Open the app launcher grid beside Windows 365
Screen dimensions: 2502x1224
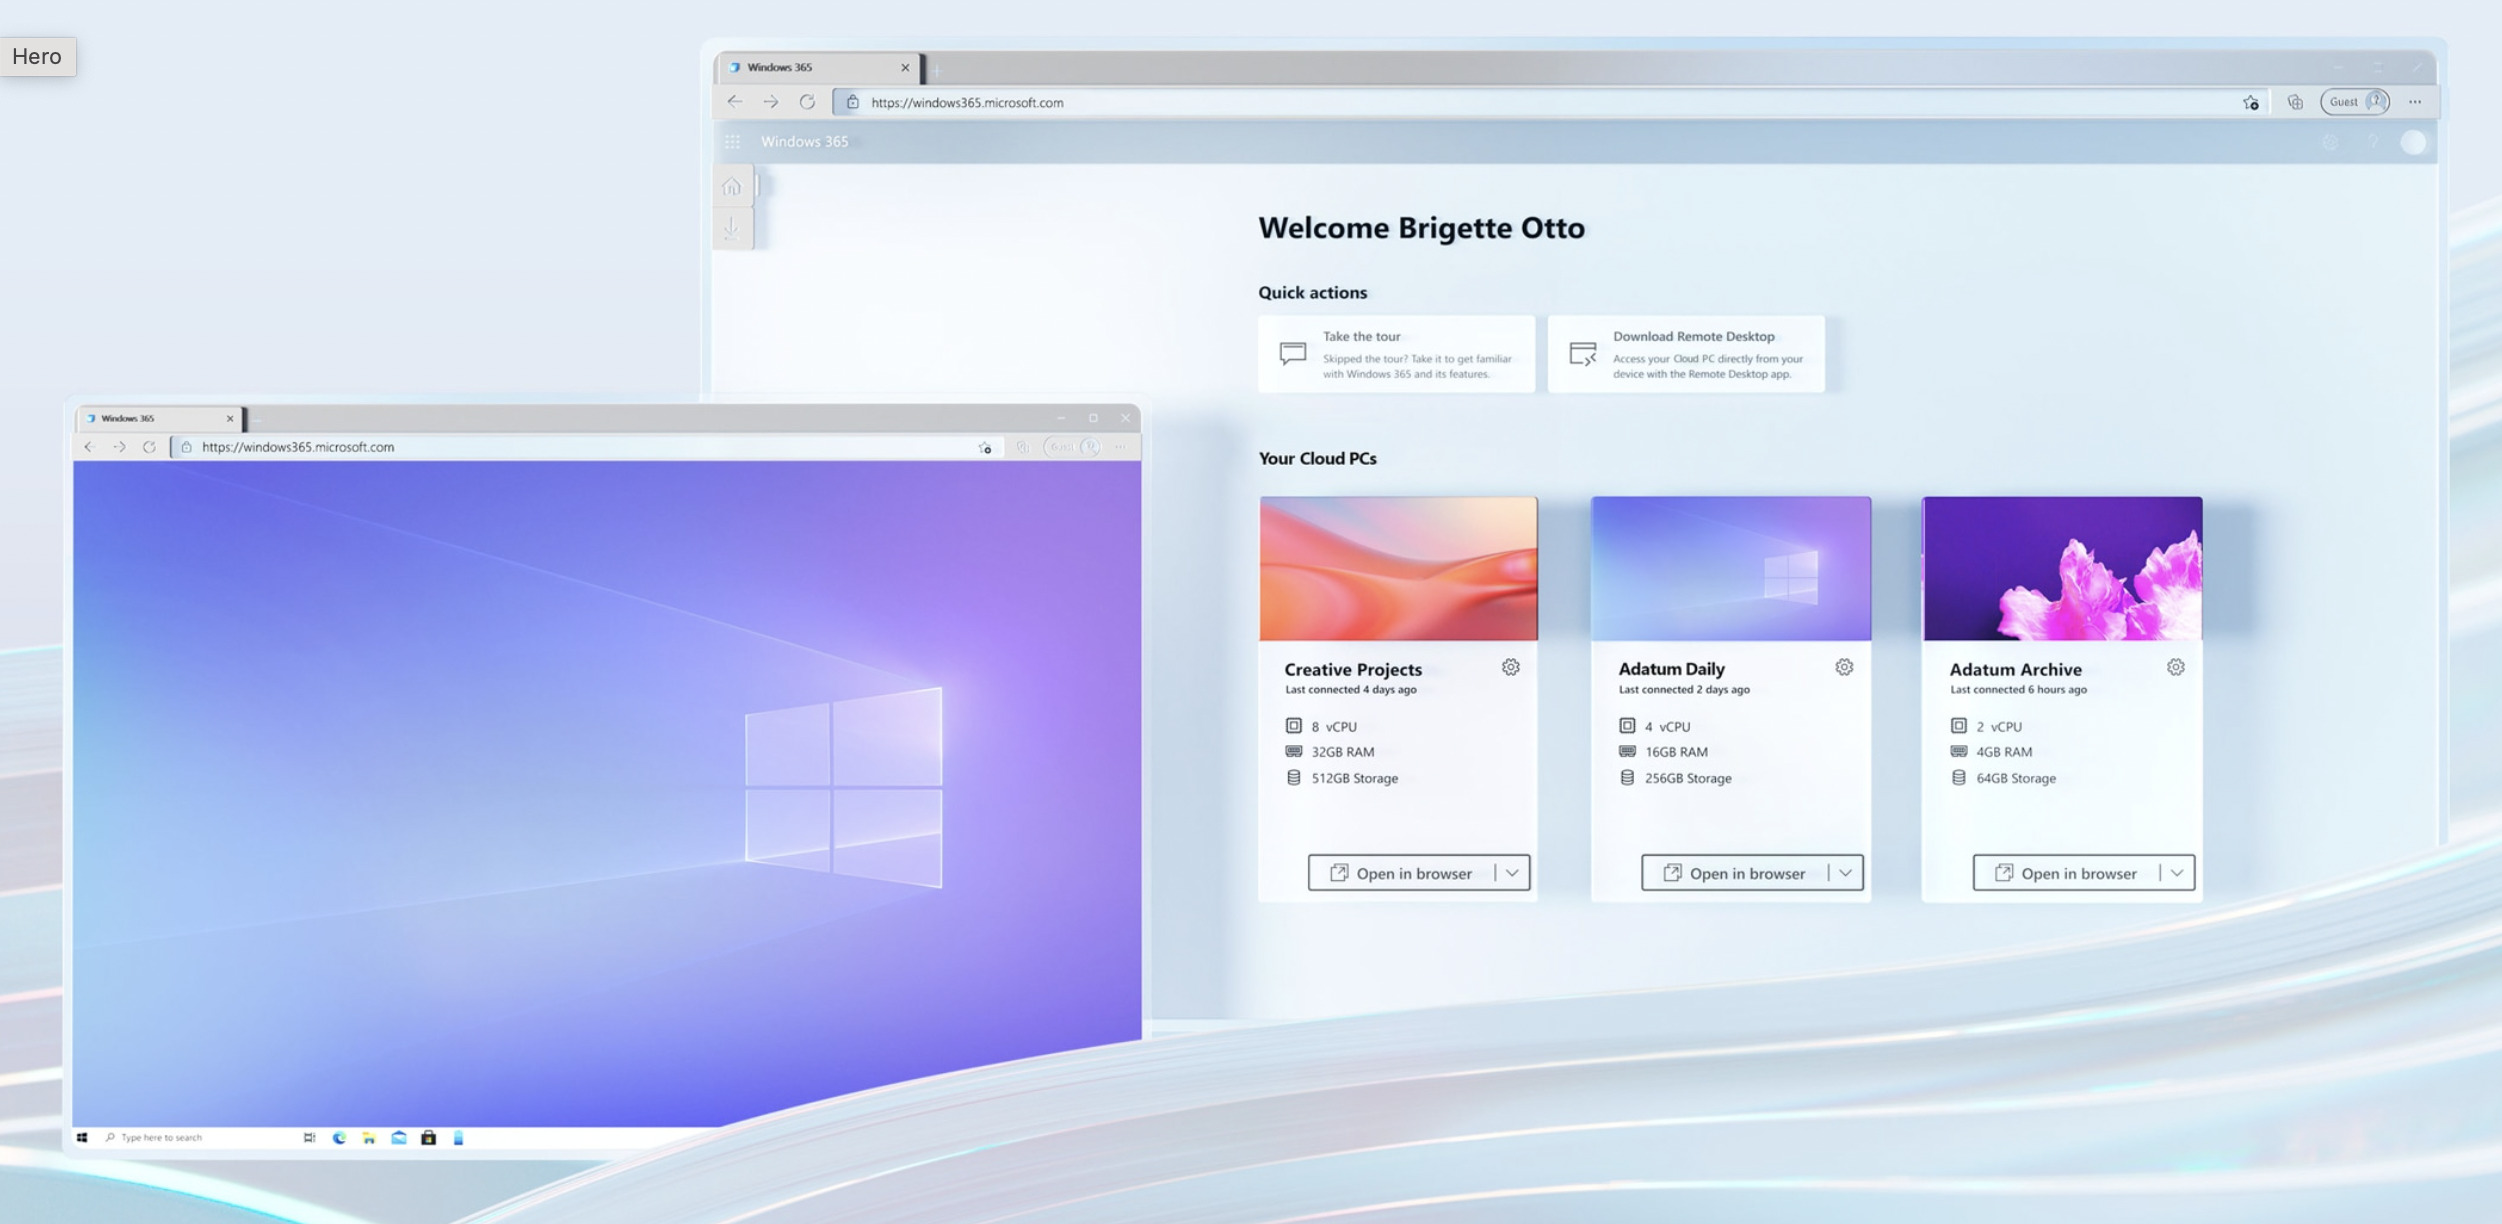click(x=733, y=142)
